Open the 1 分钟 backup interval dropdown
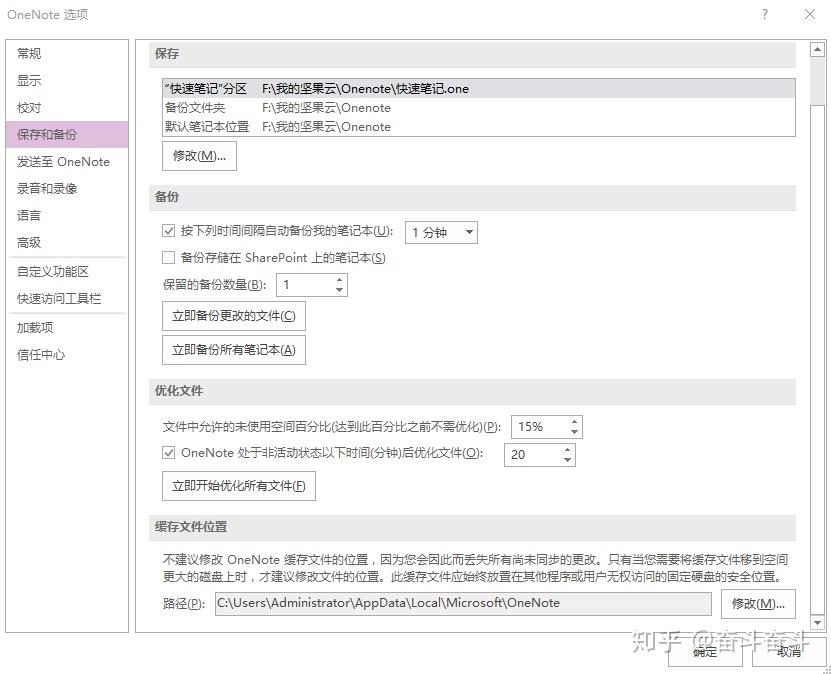 click(441, 232)
